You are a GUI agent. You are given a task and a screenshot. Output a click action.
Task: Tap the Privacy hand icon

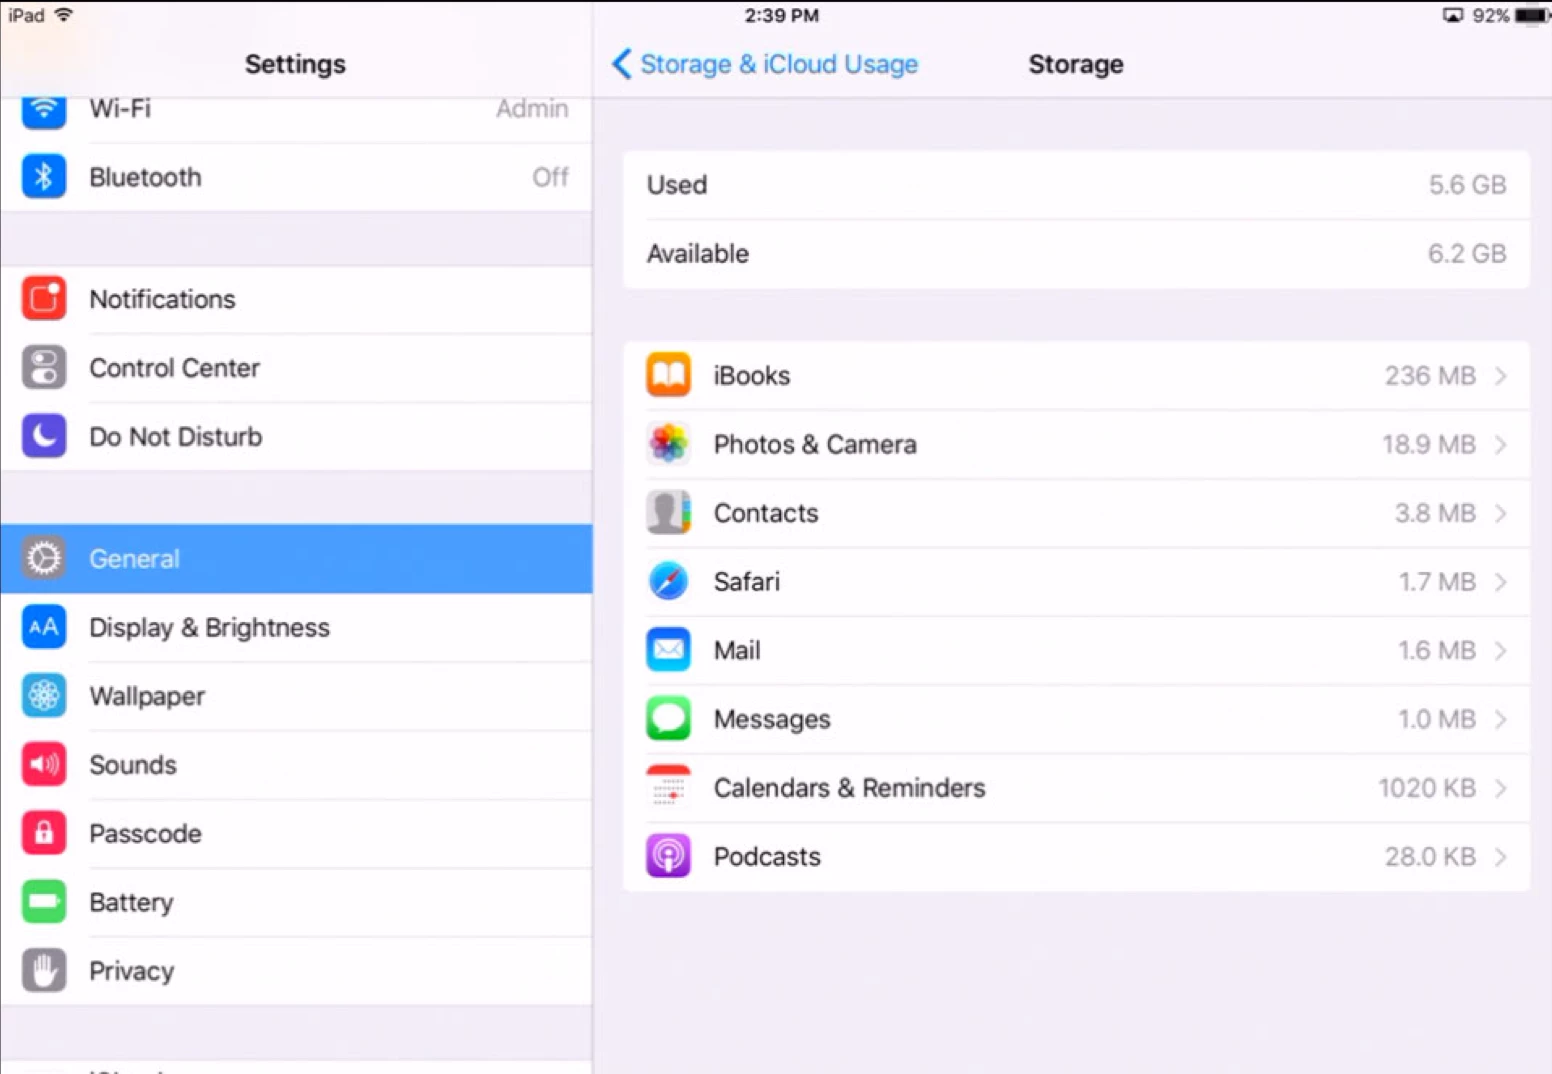pos(44,971)
